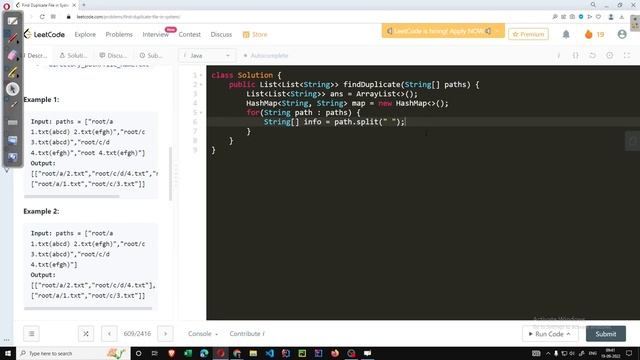
Task: Toggle Autocomplete option
Action: (266, 56)
